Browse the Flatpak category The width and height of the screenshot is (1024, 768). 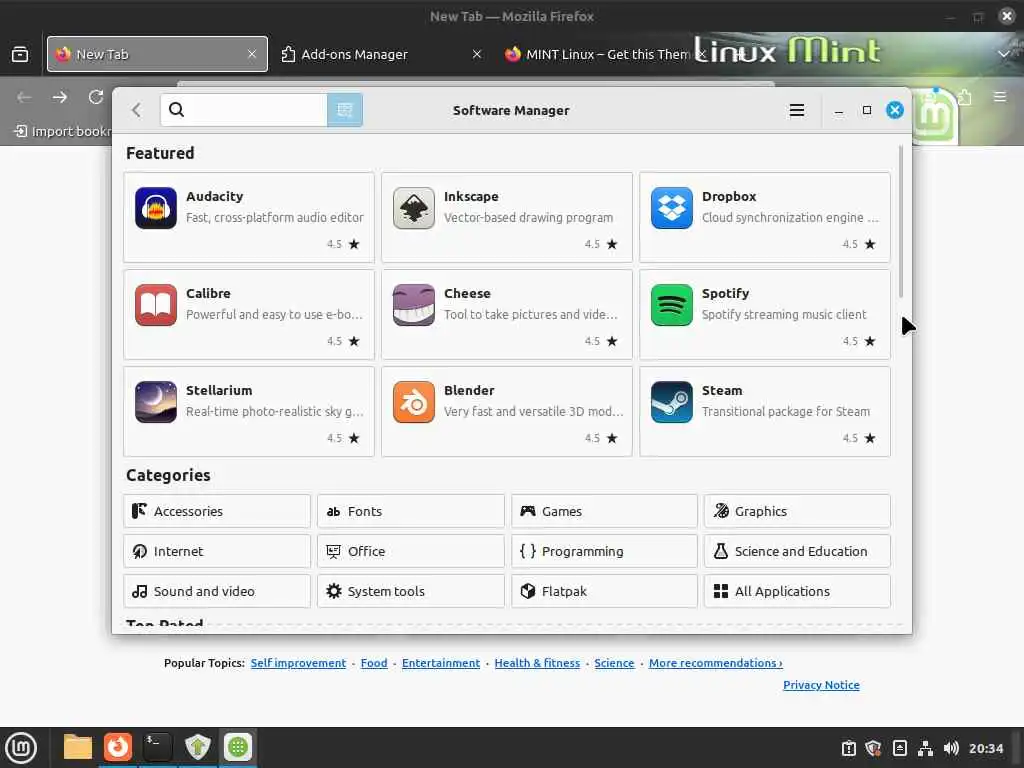click(x=604, y=591)
